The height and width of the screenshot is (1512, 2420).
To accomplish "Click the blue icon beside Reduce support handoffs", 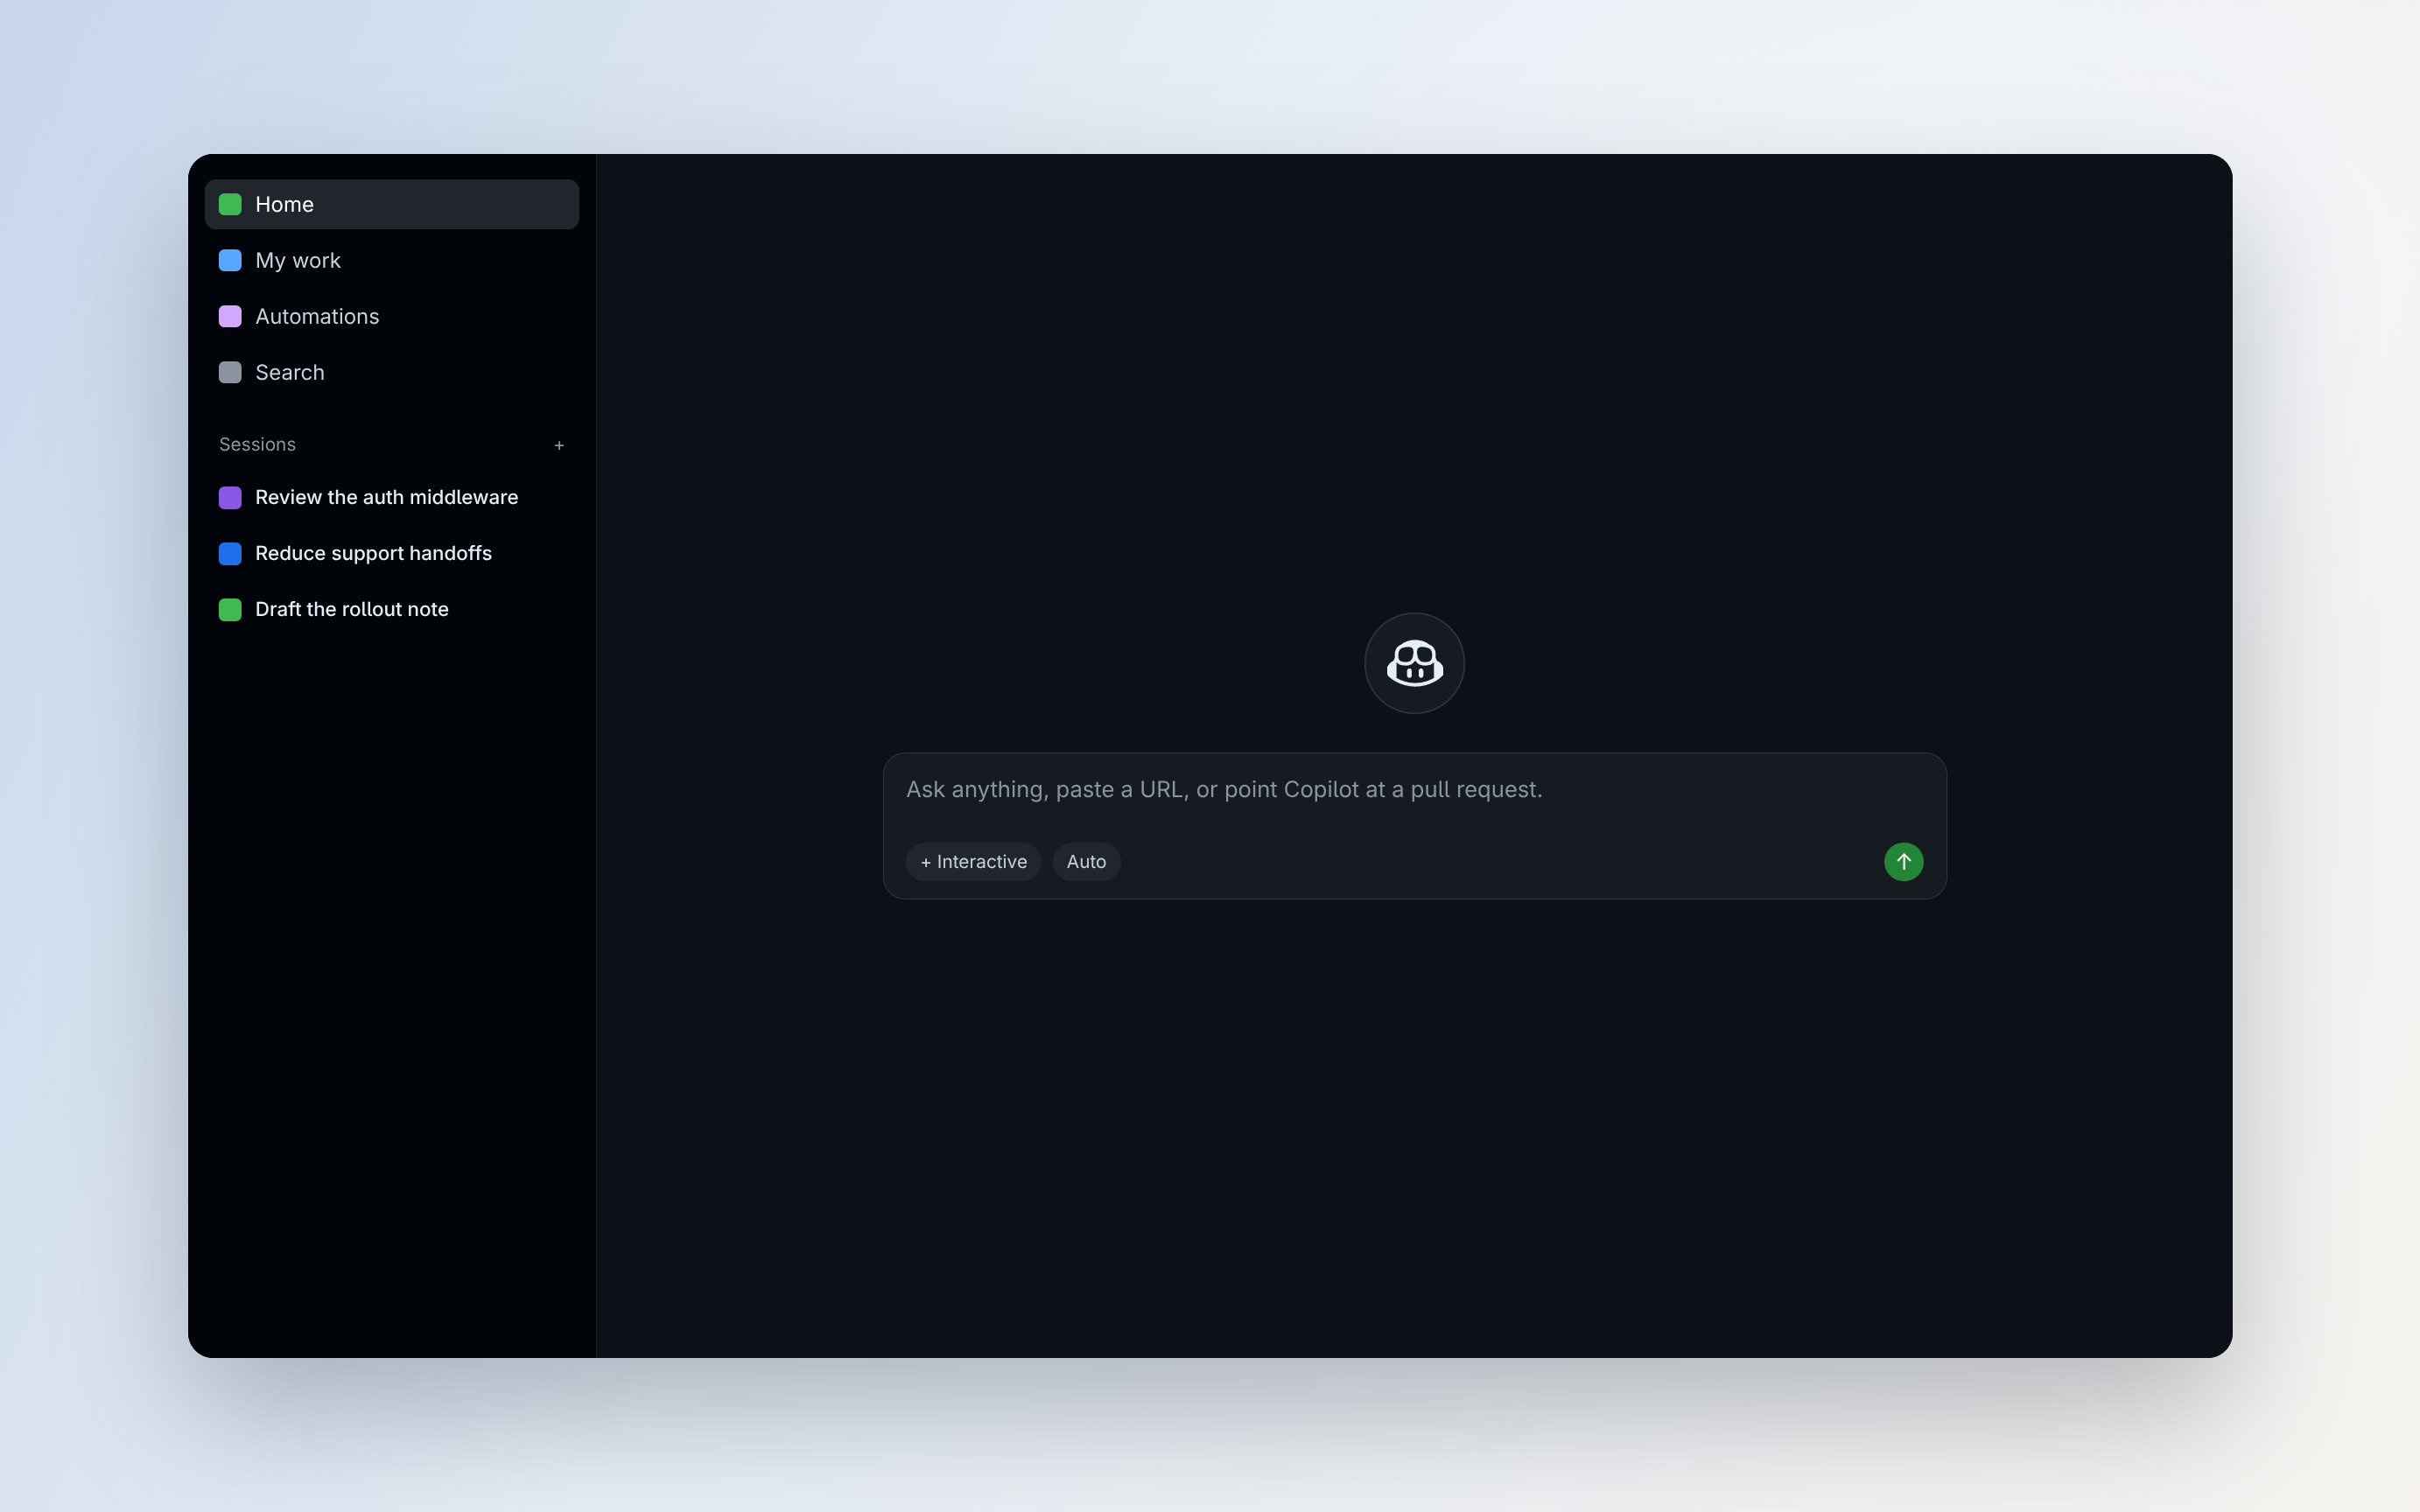I will [230, 553].
